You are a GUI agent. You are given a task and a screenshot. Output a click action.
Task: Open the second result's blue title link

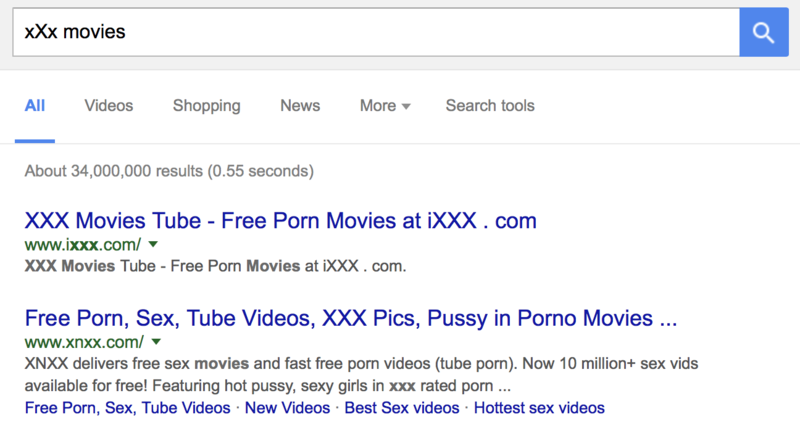tap(351, 318)
